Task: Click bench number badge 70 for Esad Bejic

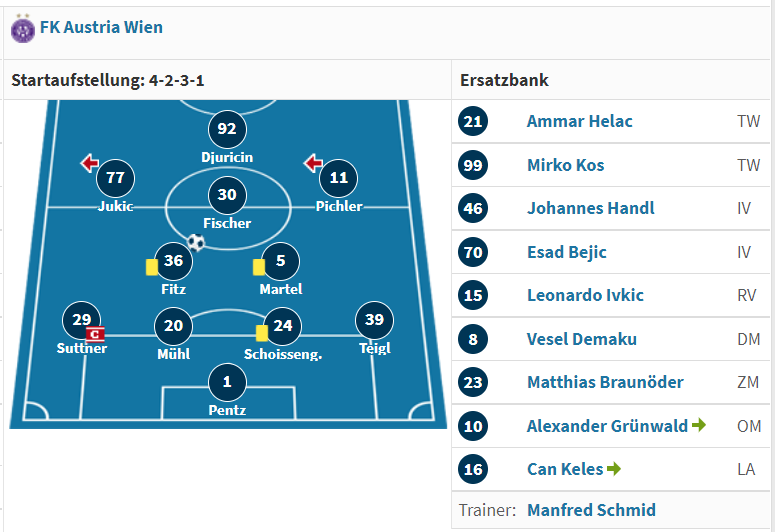Action: [473, 252]
